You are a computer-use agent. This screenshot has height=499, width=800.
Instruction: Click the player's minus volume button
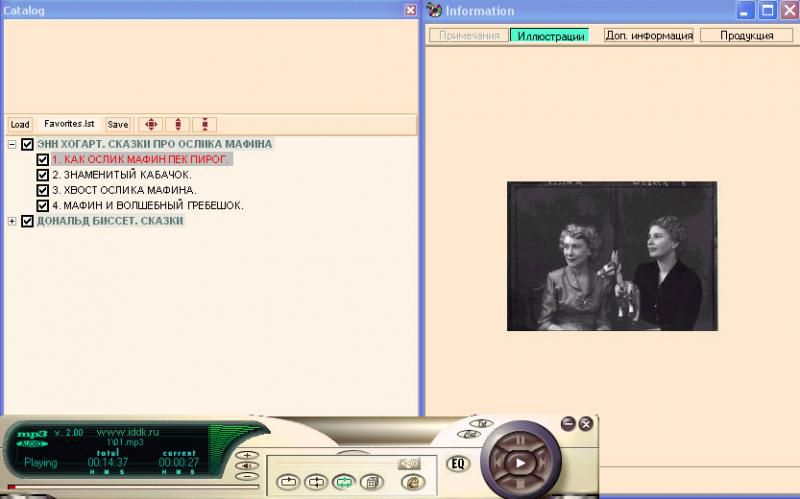click(x=246, y=477)
